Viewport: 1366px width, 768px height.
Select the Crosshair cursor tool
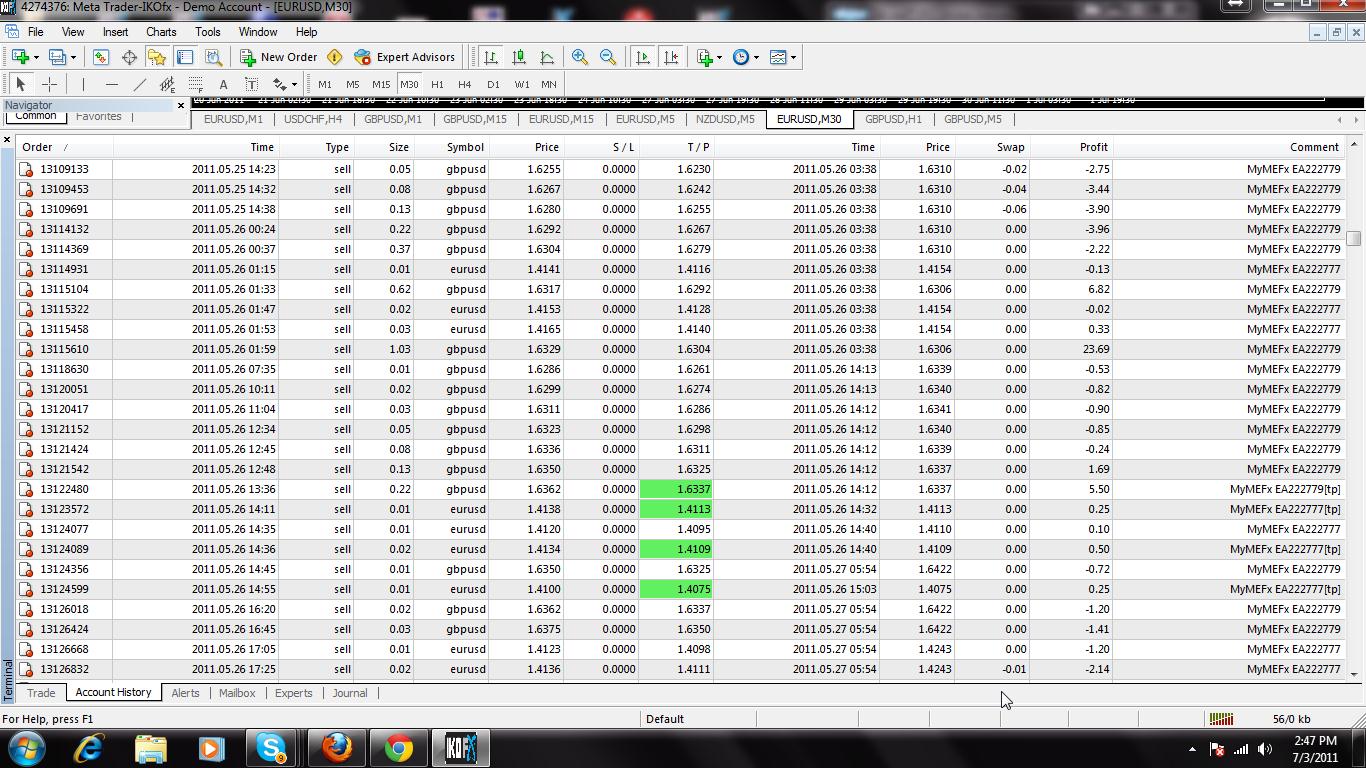click(49, 84)
